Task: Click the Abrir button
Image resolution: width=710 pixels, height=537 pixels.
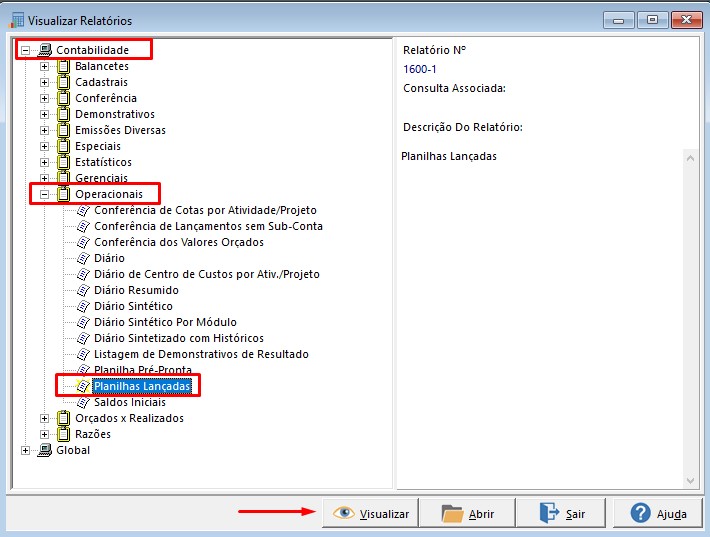Action: click(x=467, y=513)
